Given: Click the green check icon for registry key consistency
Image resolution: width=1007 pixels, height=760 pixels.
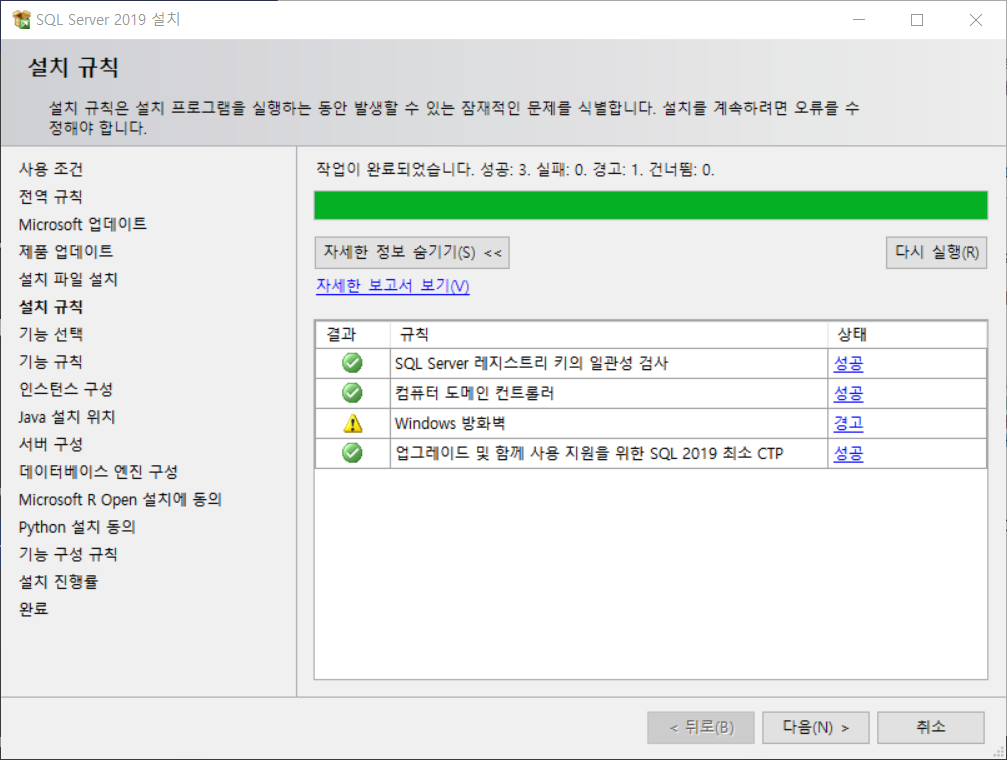Looking at the screenshot, I should pyautogui.click(x=352, y=363).
